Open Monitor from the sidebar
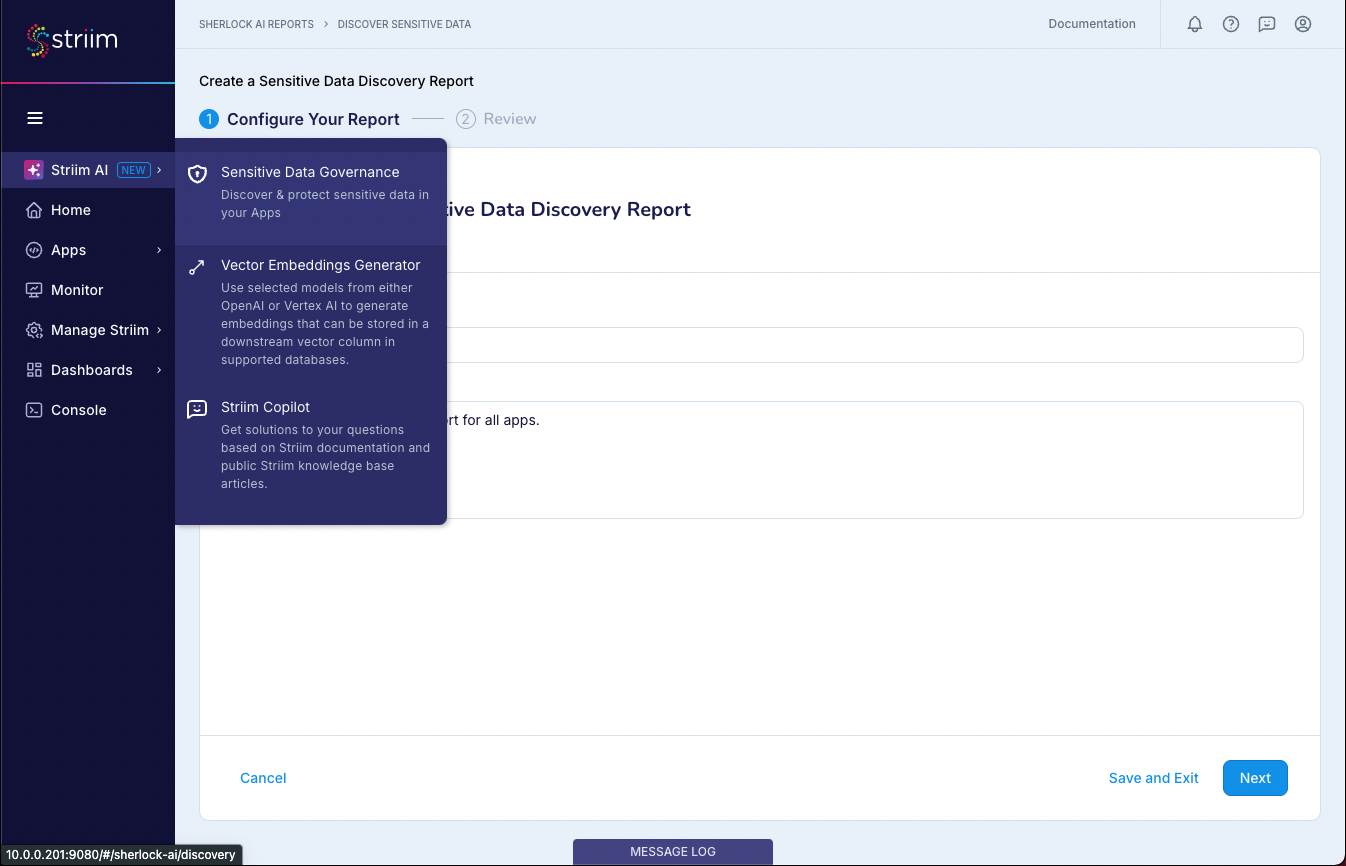This screenshot has width=1346, height=866. (x=77, y=290)
